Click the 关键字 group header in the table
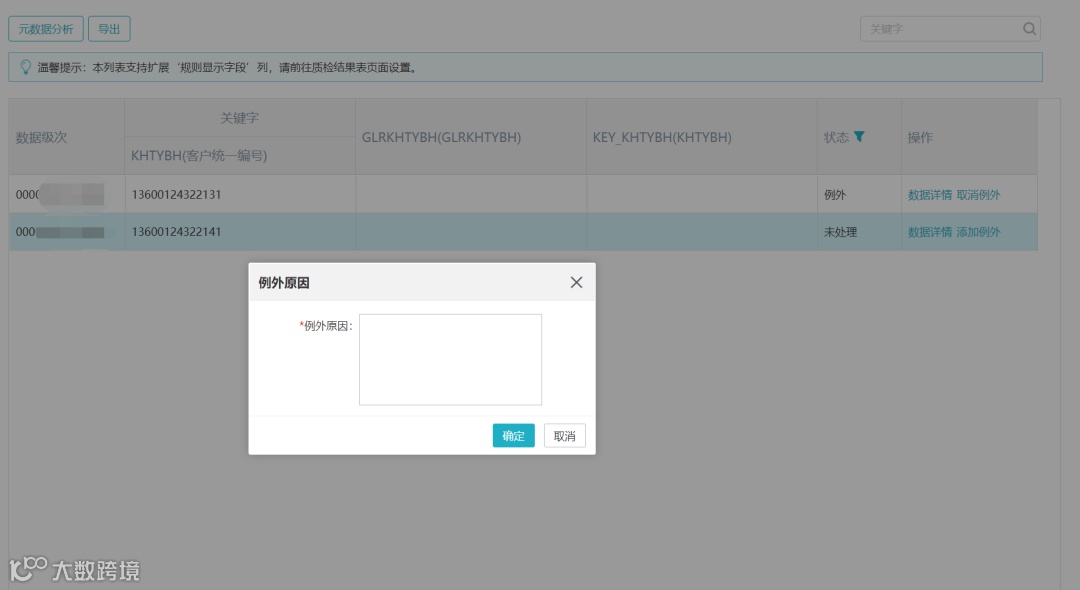1080x590 pixels. (x=240, y=118)
